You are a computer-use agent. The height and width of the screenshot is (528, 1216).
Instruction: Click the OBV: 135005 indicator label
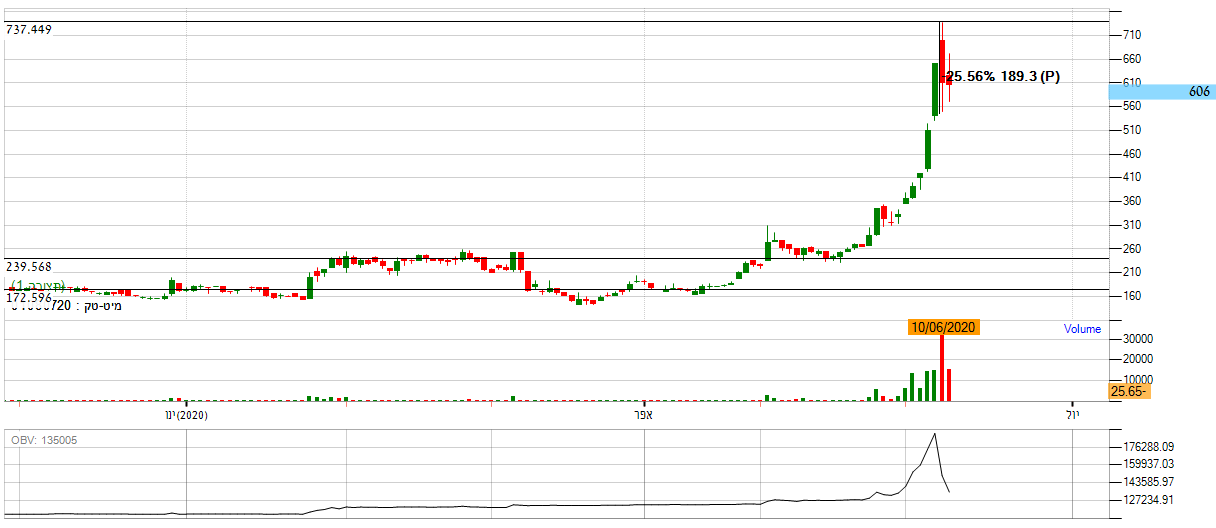[44, 440]
